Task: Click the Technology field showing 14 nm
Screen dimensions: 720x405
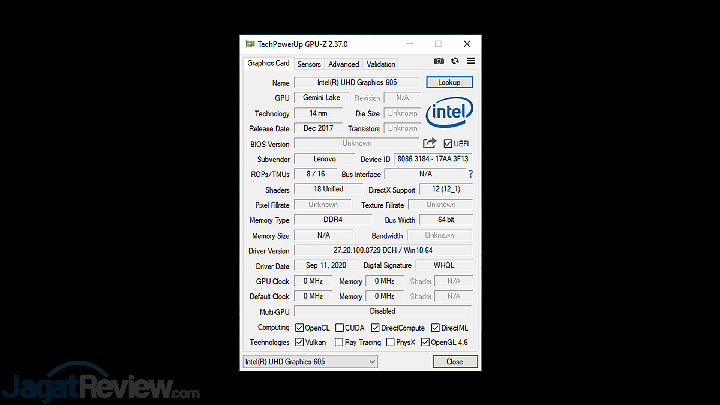Action: 318,113
